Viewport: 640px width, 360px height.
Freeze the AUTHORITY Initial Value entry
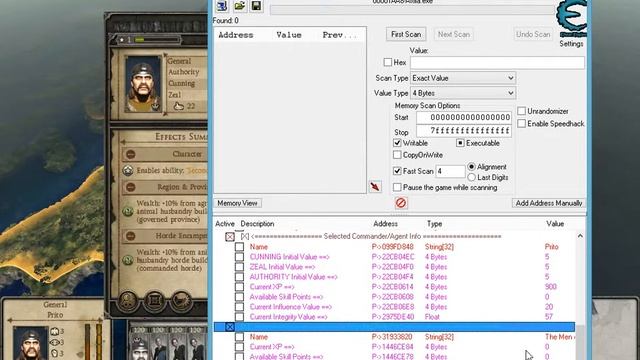point(239,277)
